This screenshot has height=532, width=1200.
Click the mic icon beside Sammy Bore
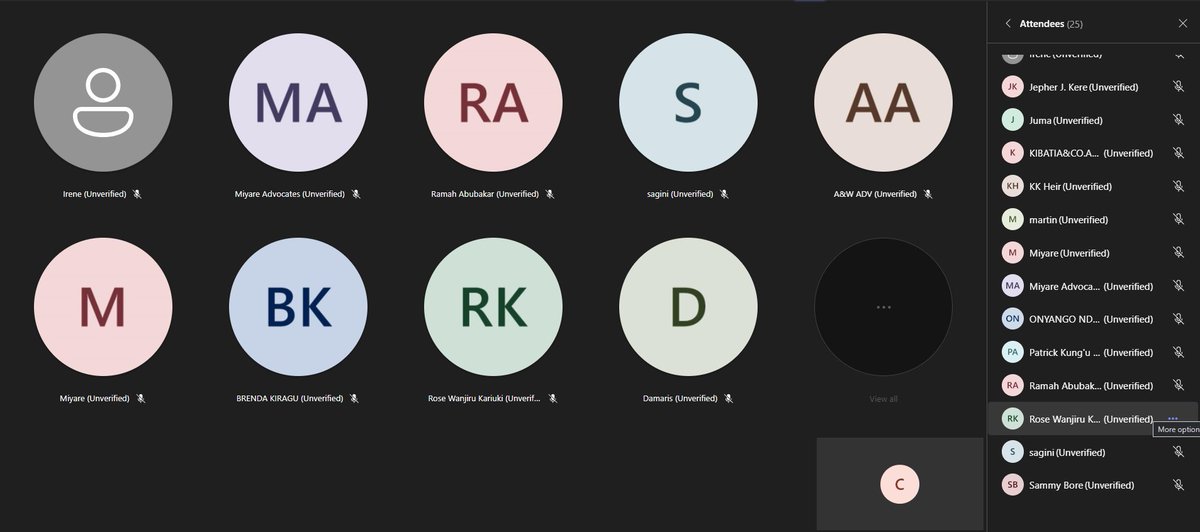click(x=1178, y=485)
